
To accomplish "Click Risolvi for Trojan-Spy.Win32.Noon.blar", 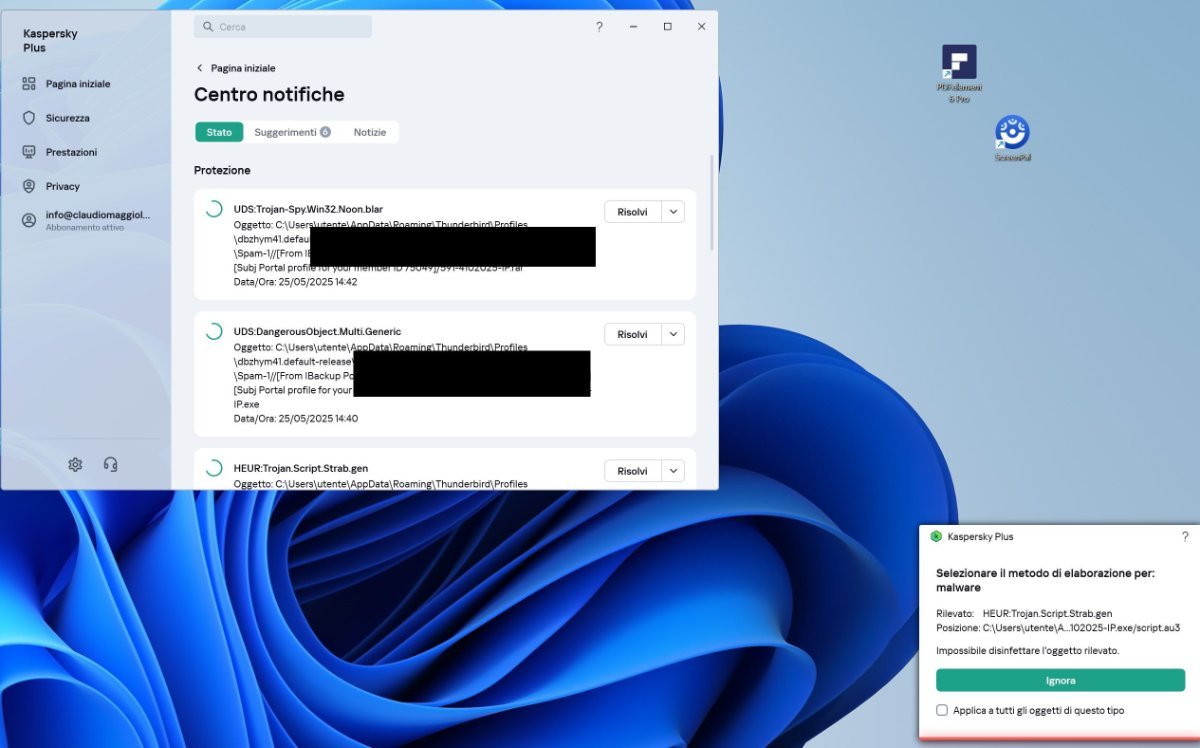I will click(633, 212).
